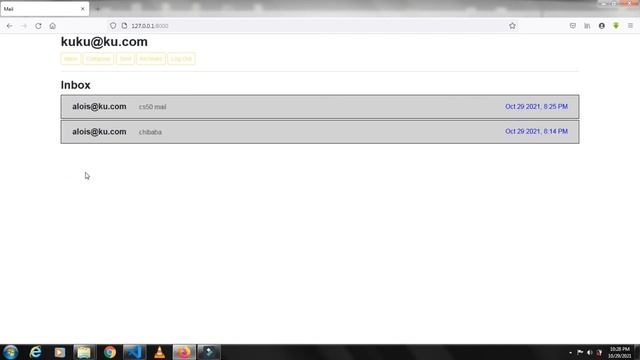Open the Sent mailbox button
Screen dimensions: 640x360
[x=125, y=59]
